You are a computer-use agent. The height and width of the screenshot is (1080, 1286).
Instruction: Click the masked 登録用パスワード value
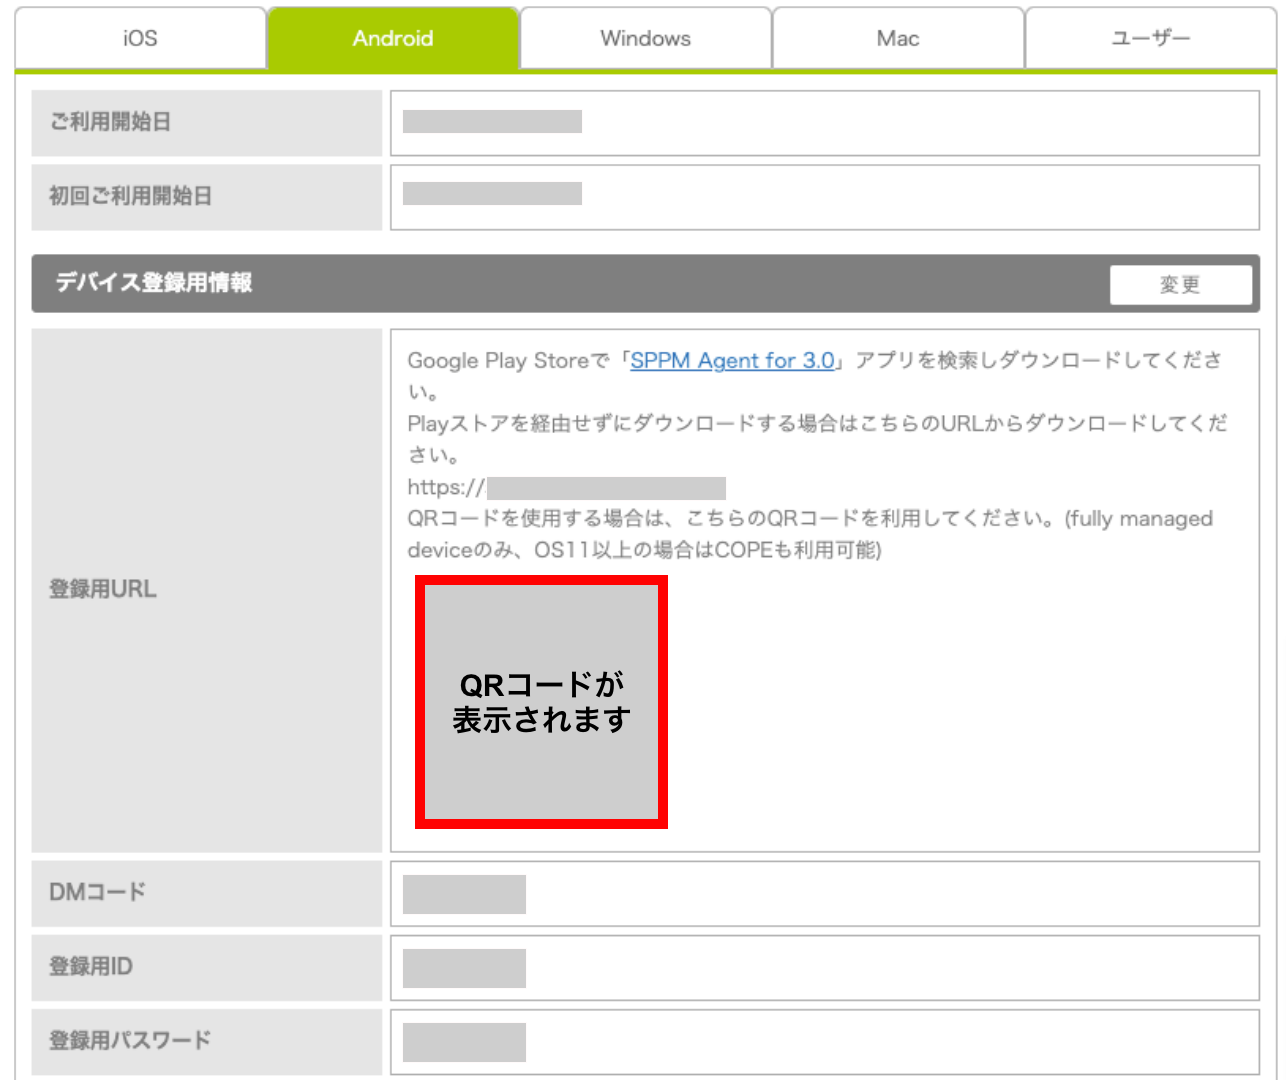(464, 1042)
